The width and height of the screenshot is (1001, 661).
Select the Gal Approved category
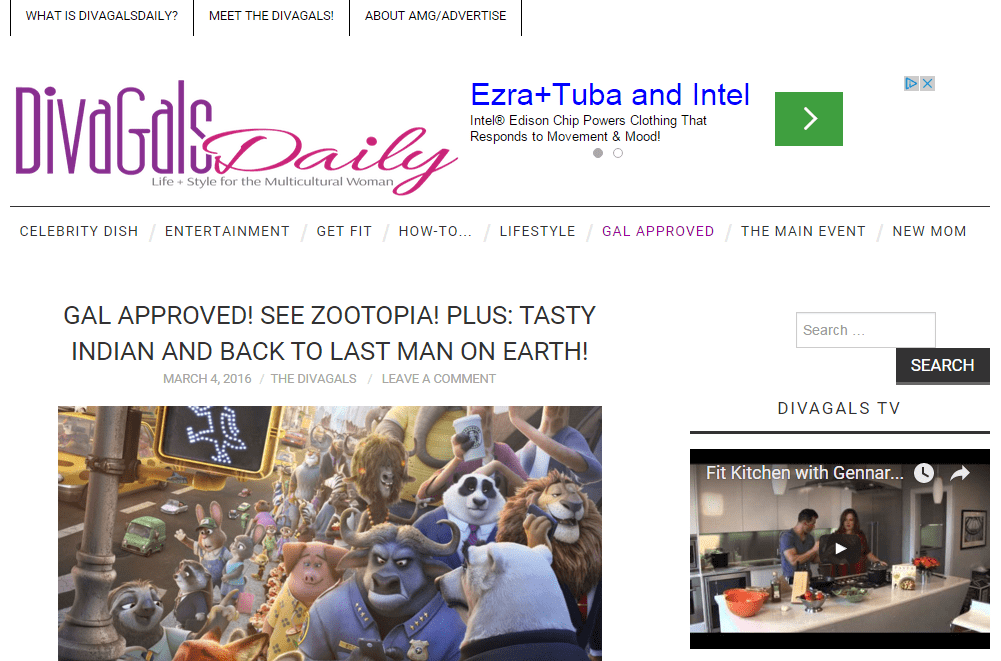(658, 231)
